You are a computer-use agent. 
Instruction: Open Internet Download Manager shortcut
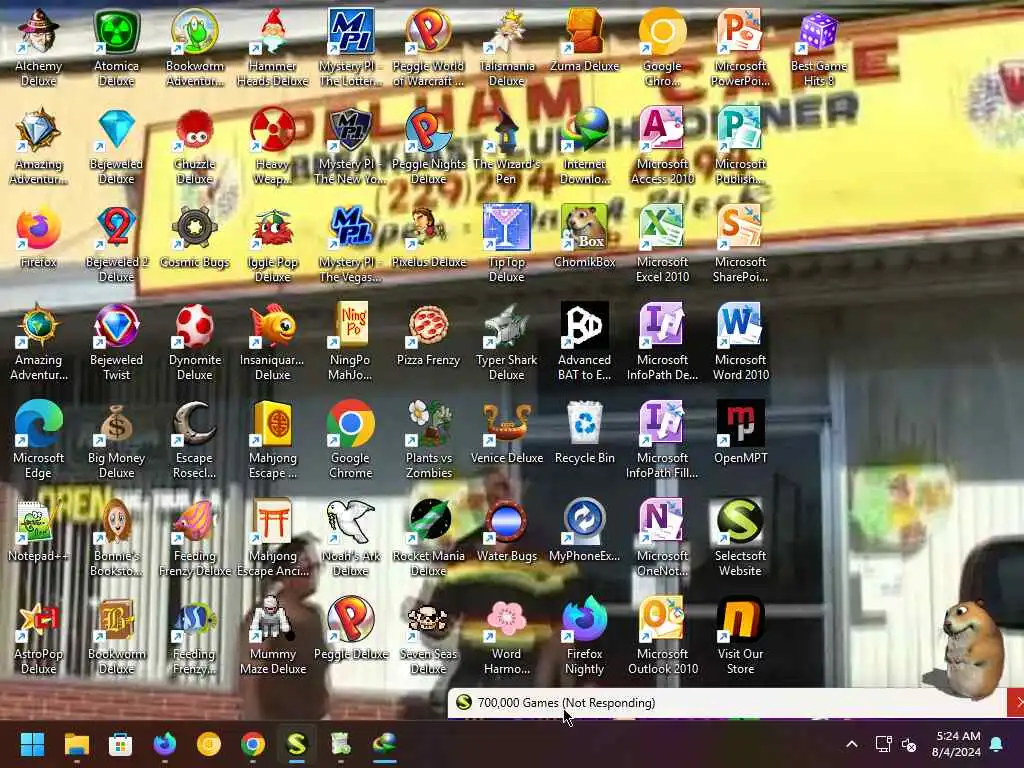(584, 146)
